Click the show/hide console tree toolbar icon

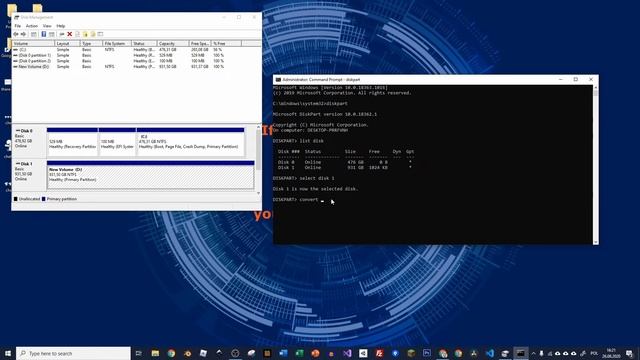click(x=34, y=34)
